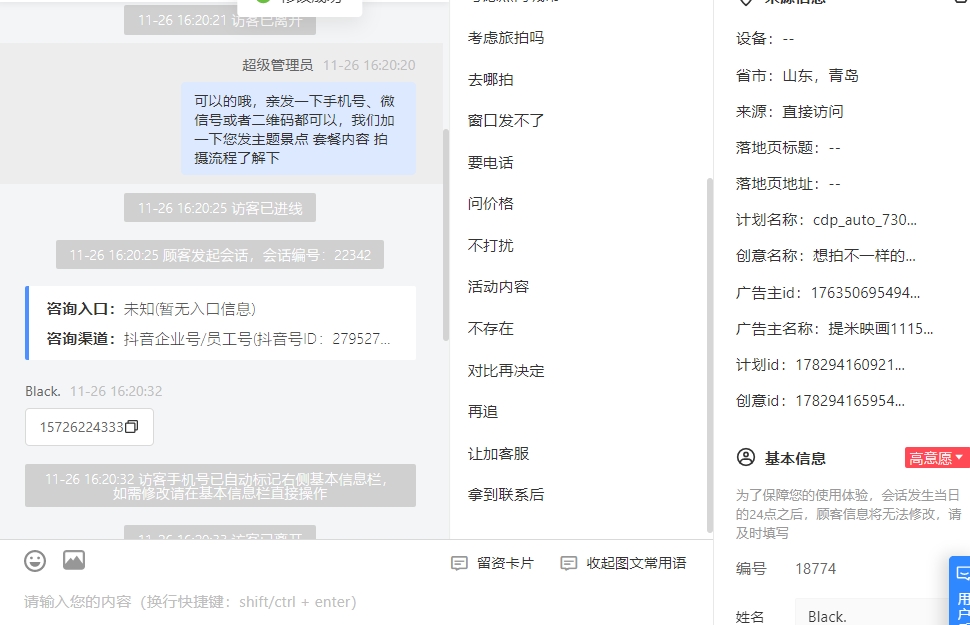Click the 16:20:25 访客已进线 notice
Viewport: 970px width, 625px height.
pyautogui.click(x=220, y=208)
